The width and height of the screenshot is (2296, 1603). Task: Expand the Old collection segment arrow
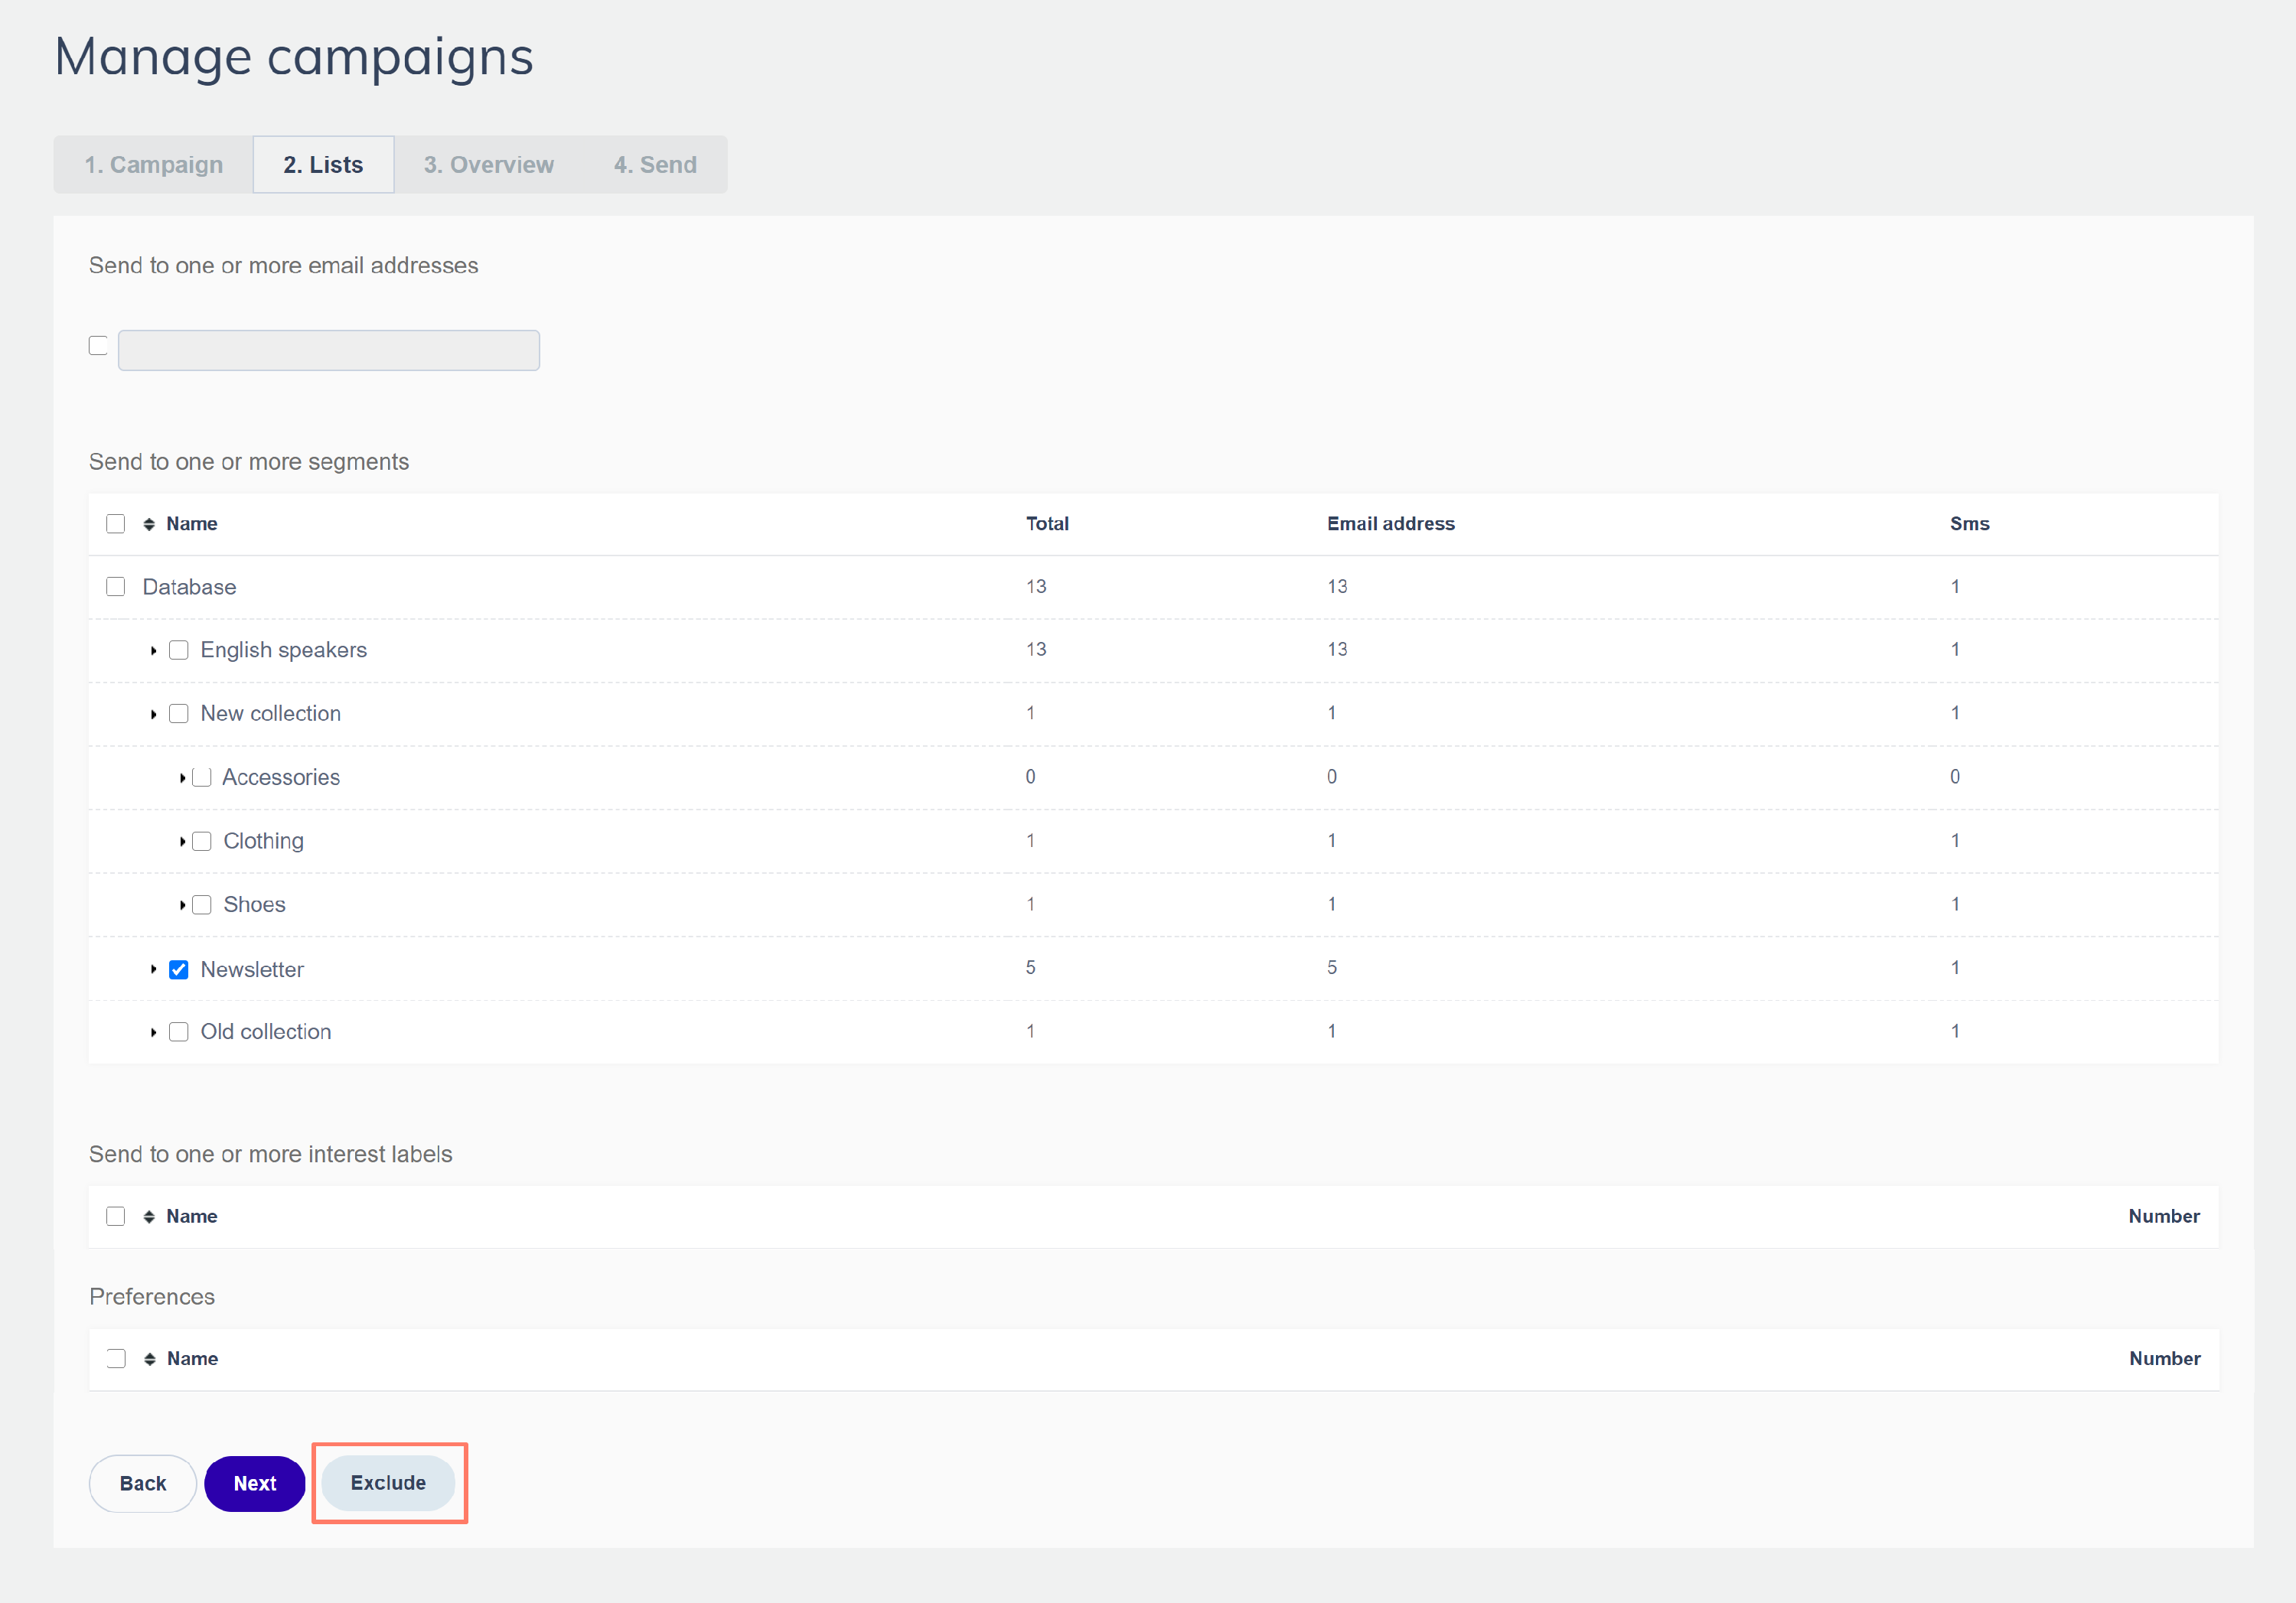pyautogui.click(x=153, y=1032)
